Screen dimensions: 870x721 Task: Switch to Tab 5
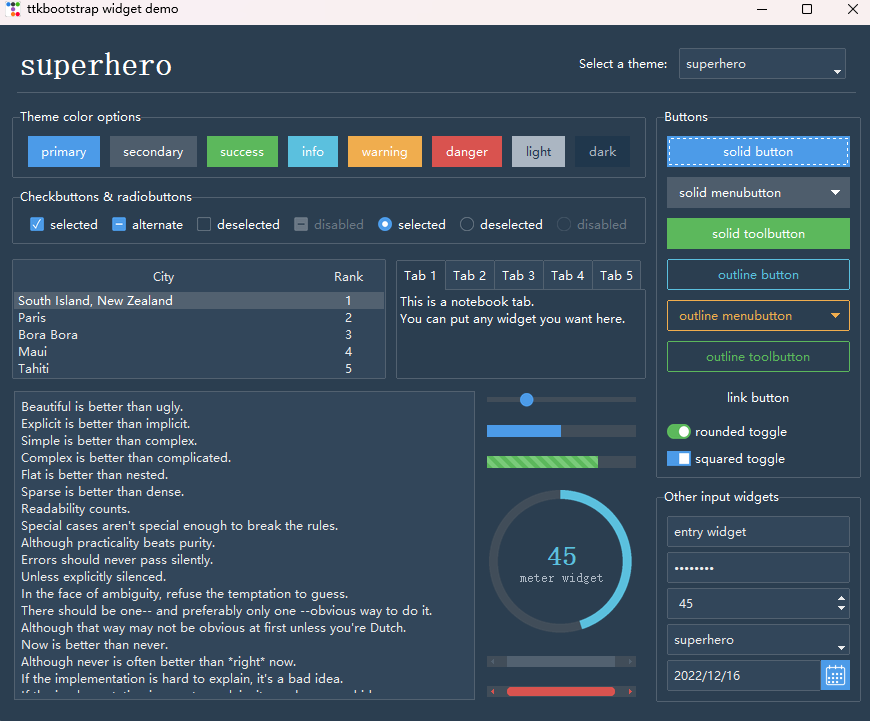615,275
